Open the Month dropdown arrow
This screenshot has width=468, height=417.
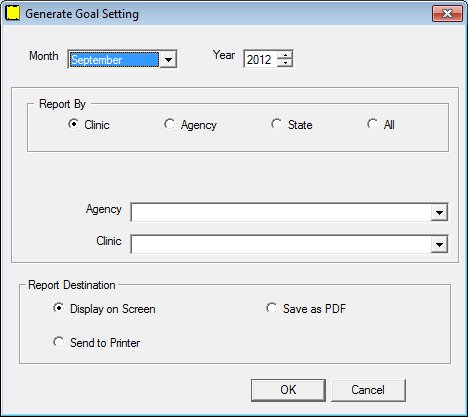[x=168, y=60]
